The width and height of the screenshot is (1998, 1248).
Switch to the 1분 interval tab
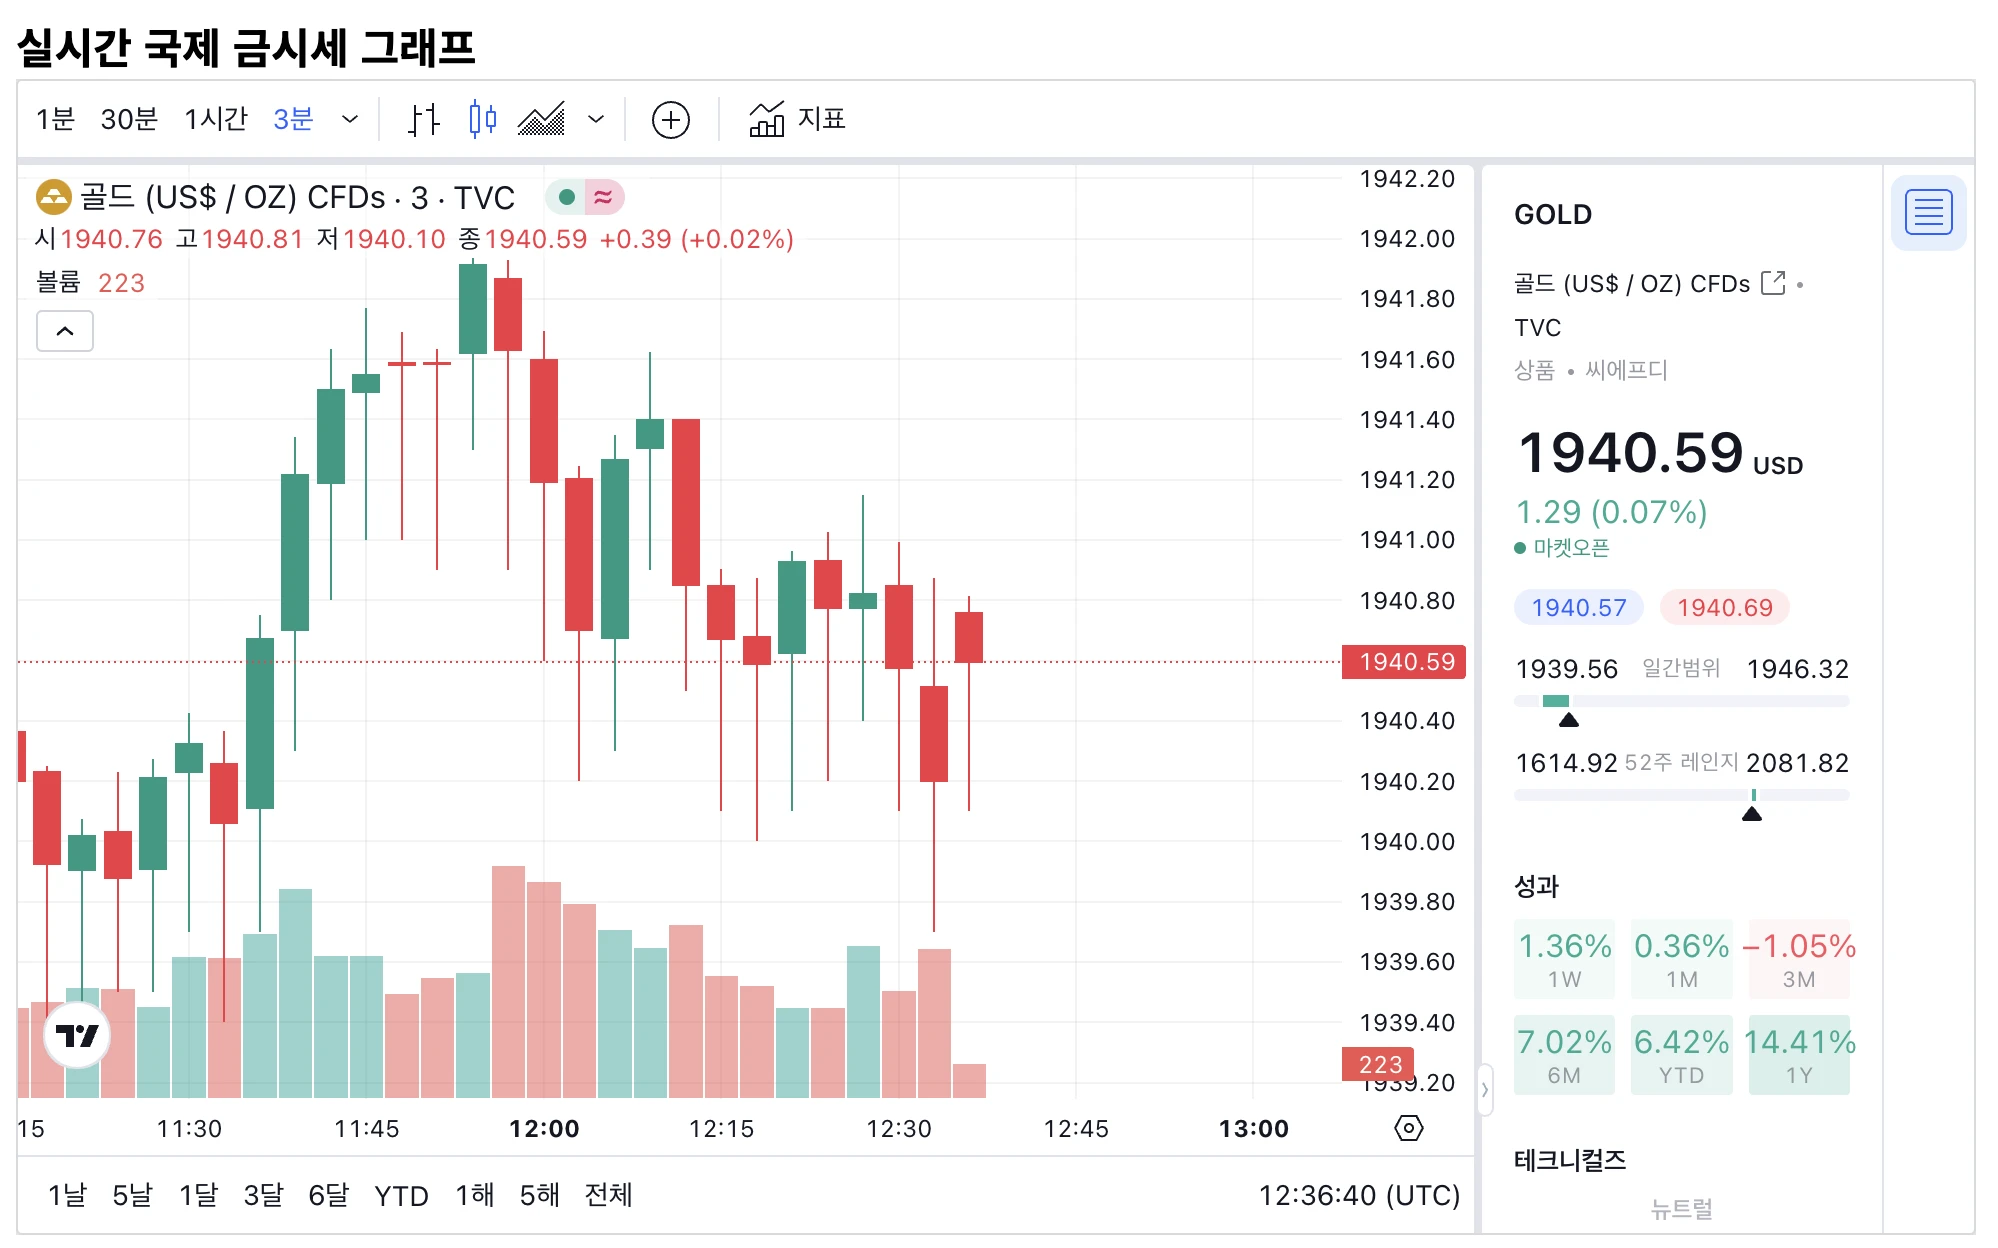(55, 118)
